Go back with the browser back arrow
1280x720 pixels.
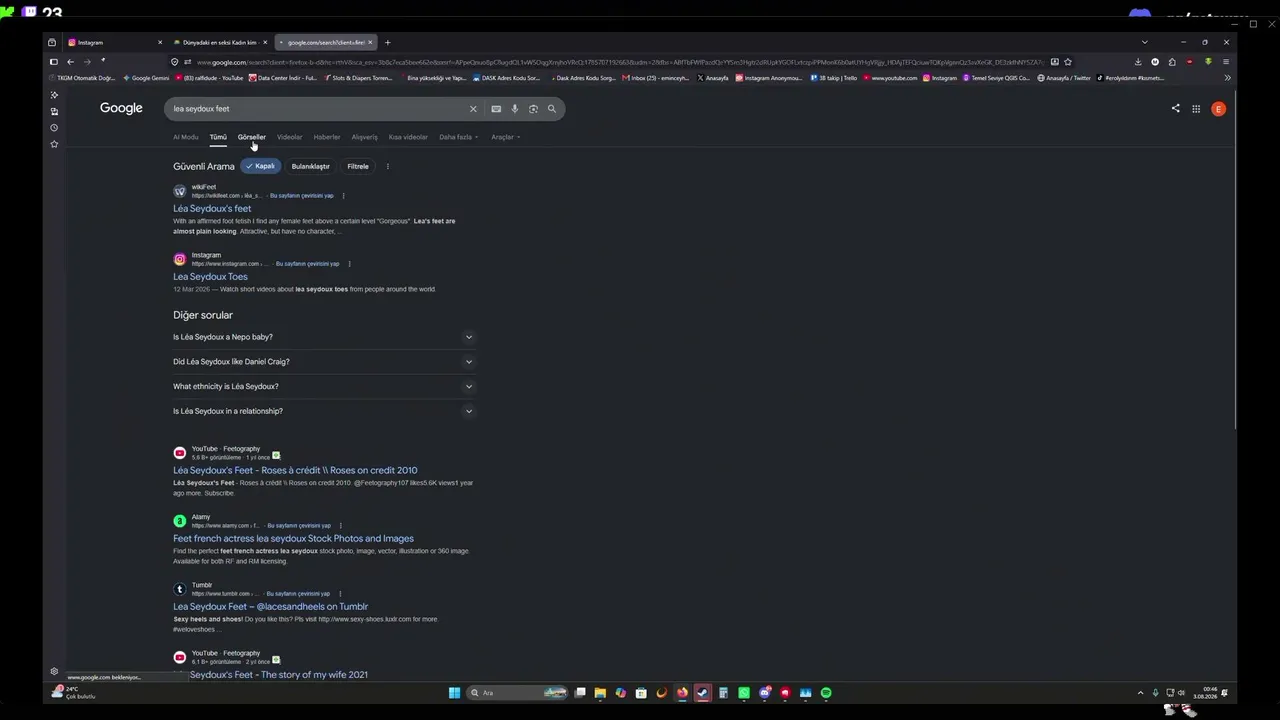point(70,62)
